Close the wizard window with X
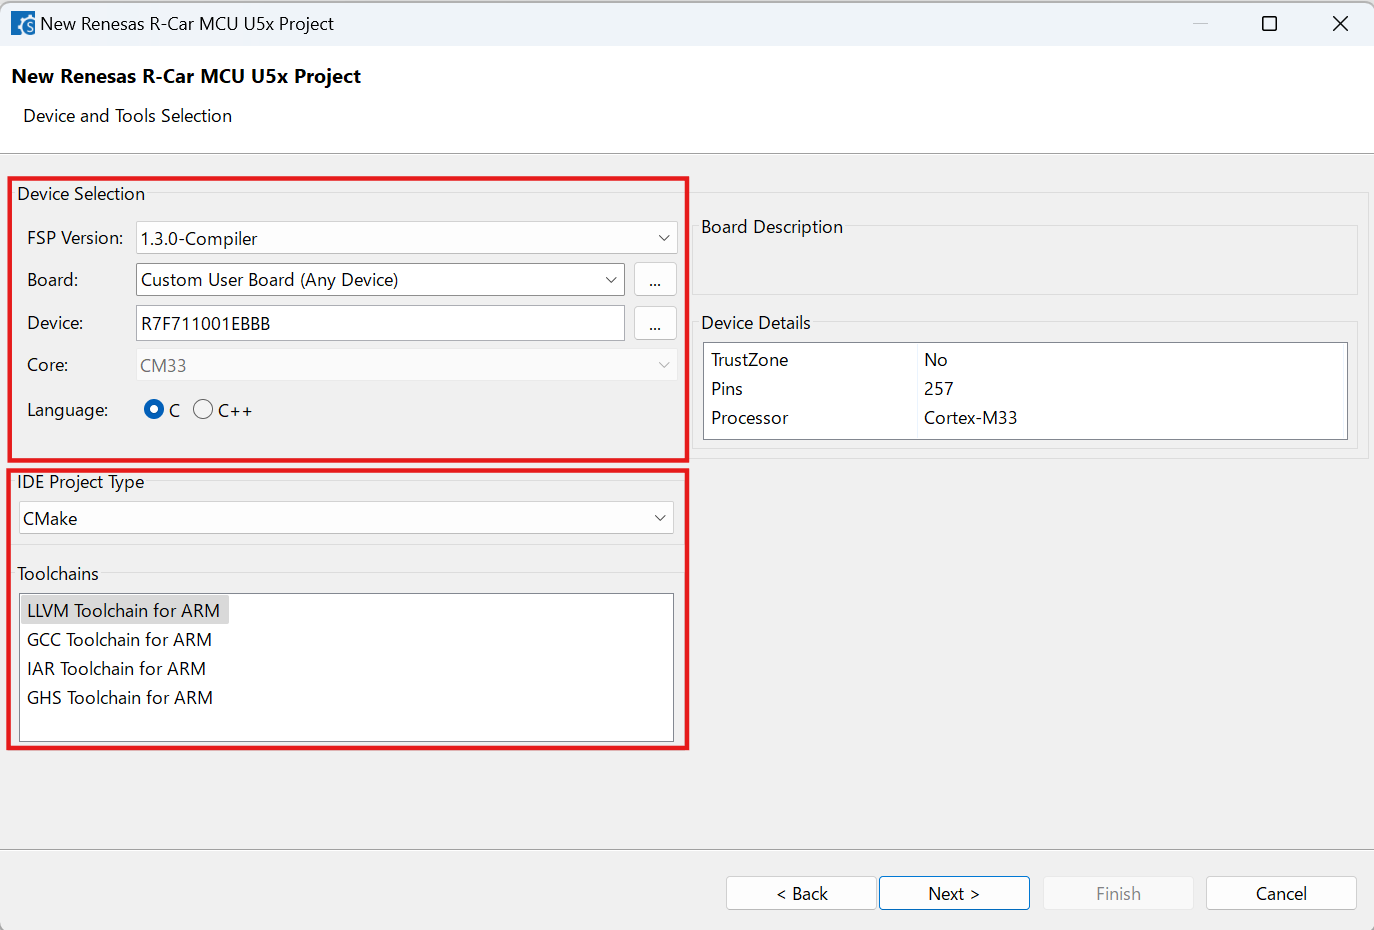1374x930 pixels. click(1341, 24)
